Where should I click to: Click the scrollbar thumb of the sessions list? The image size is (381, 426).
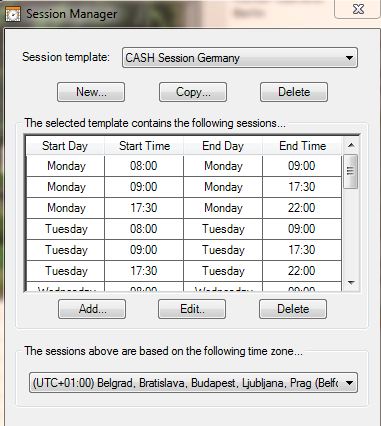pos(350,171)
